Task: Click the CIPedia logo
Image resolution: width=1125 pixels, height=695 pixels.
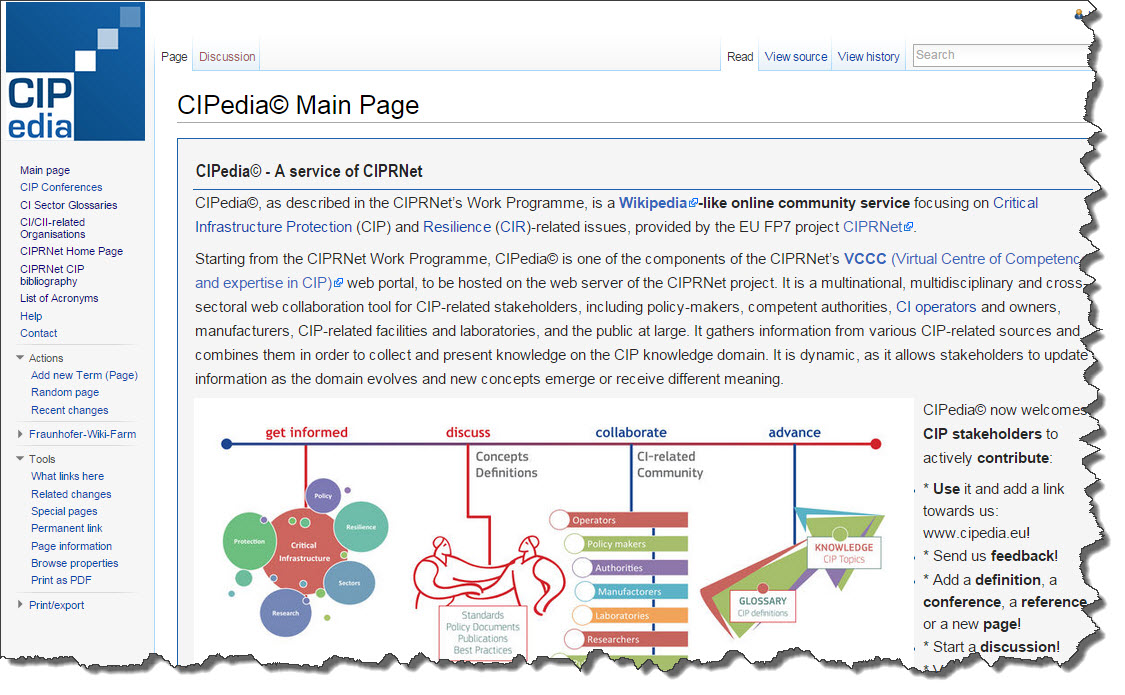Action: (x=74, y=70)
